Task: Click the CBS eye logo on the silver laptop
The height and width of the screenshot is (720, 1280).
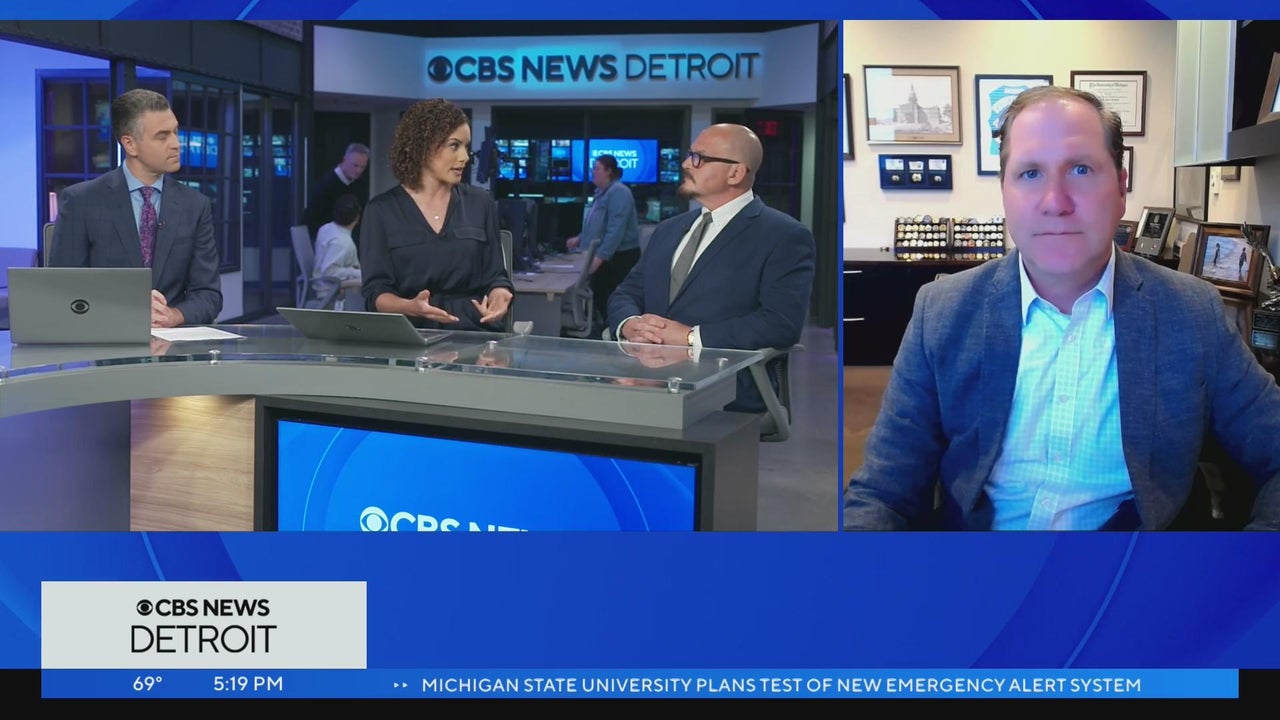Action: pyautogui.click(x=80, y=306)
